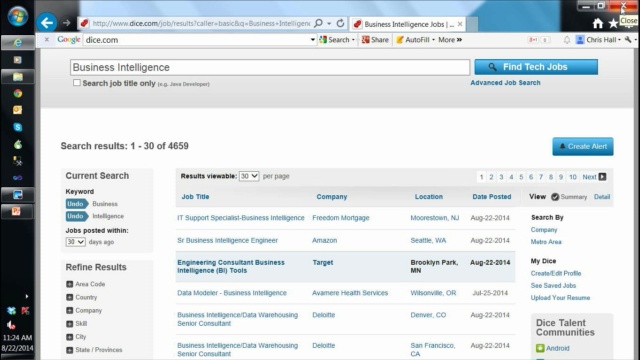Open Results viewable per page dropdown

(x=249, y=176)
